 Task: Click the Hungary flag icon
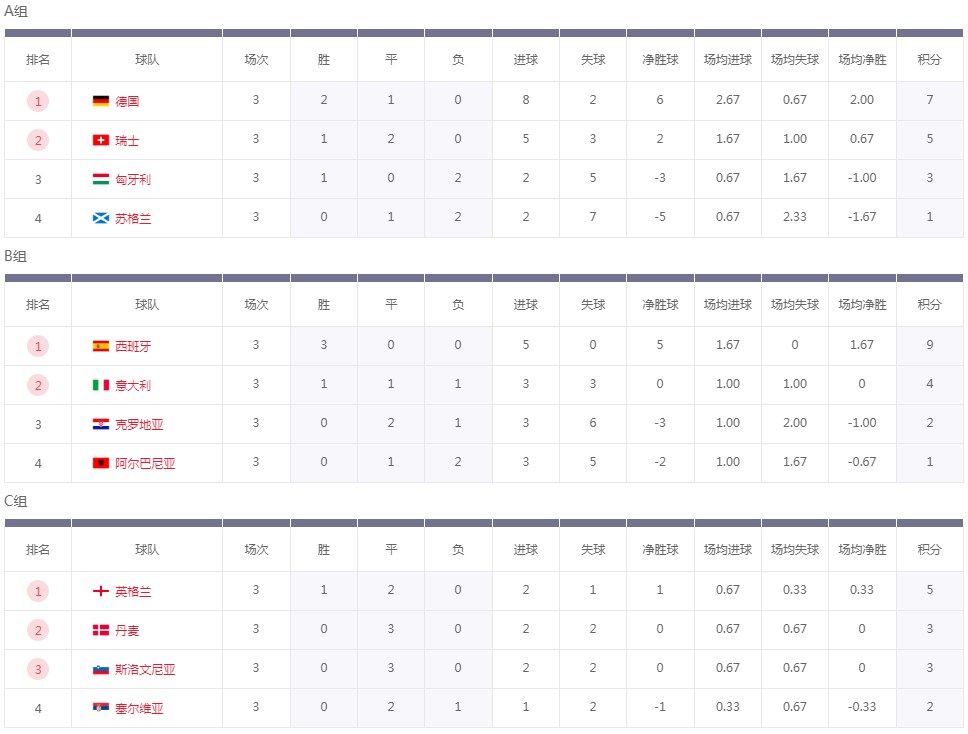click(101, 179)
